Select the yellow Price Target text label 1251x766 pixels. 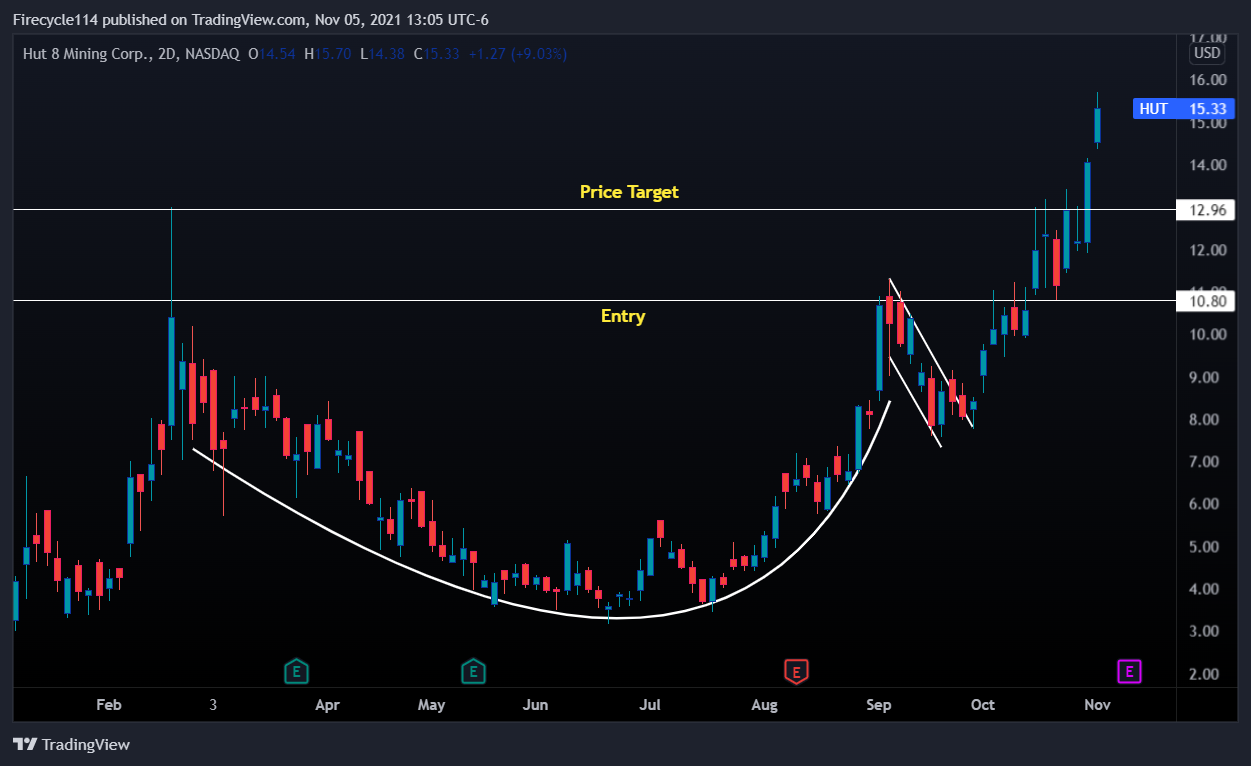[629, 192]
